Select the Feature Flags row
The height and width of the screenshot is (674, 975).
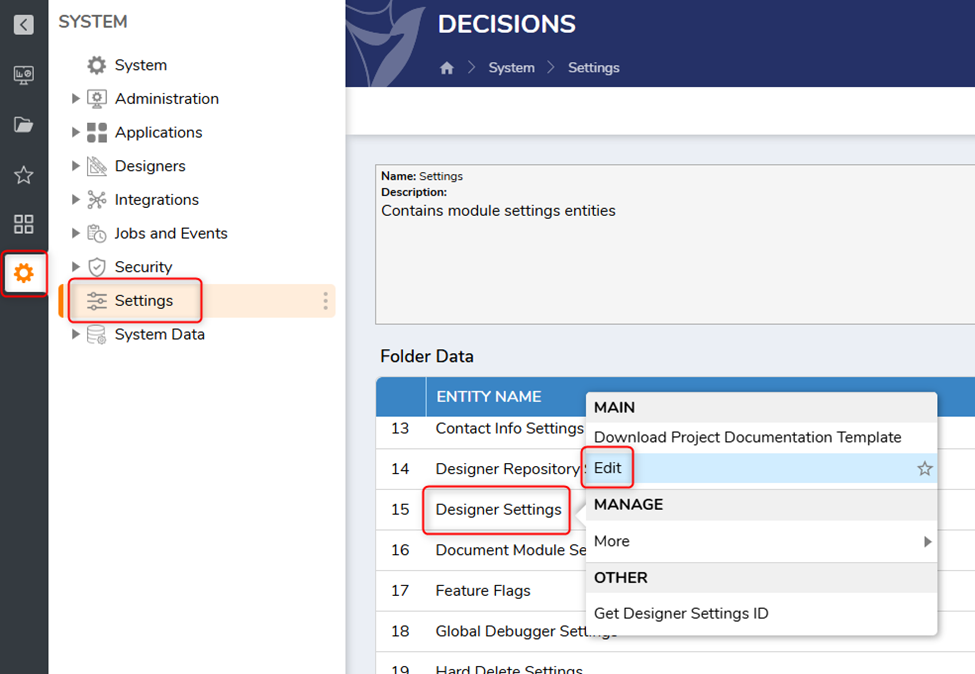coord(483,591)
